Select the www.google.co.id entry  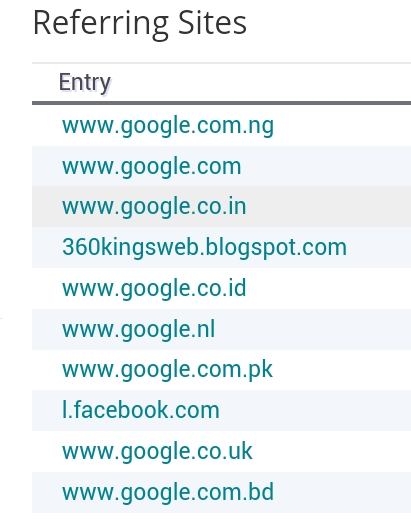154,288
